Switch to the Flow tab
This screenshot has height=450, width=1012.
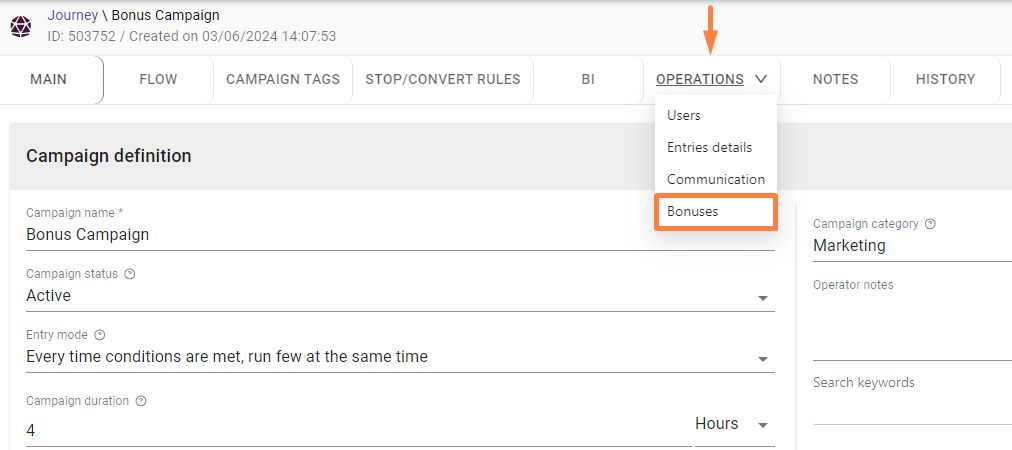point(158,79)
